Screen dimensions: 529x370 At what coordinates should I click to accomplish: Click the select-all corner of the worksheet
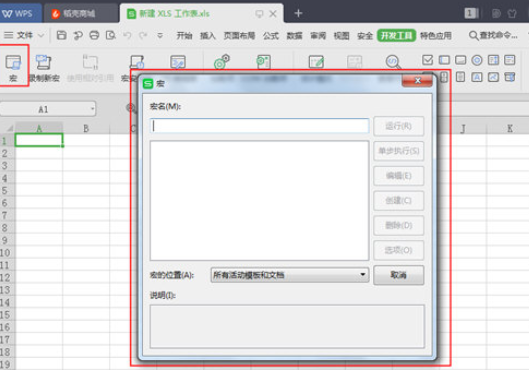(8, 128)
